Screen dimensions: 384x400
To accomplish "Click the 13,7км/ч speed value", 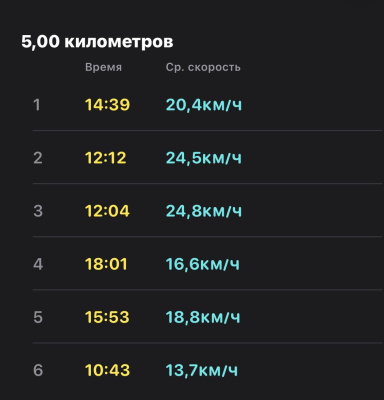I will point(202,370).
